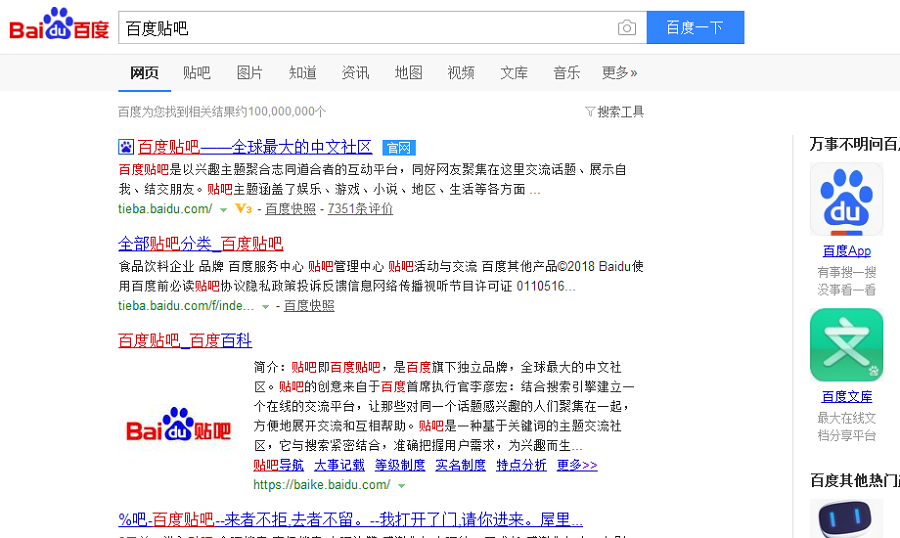Switch to the 地图 tab

click(408, 73)
